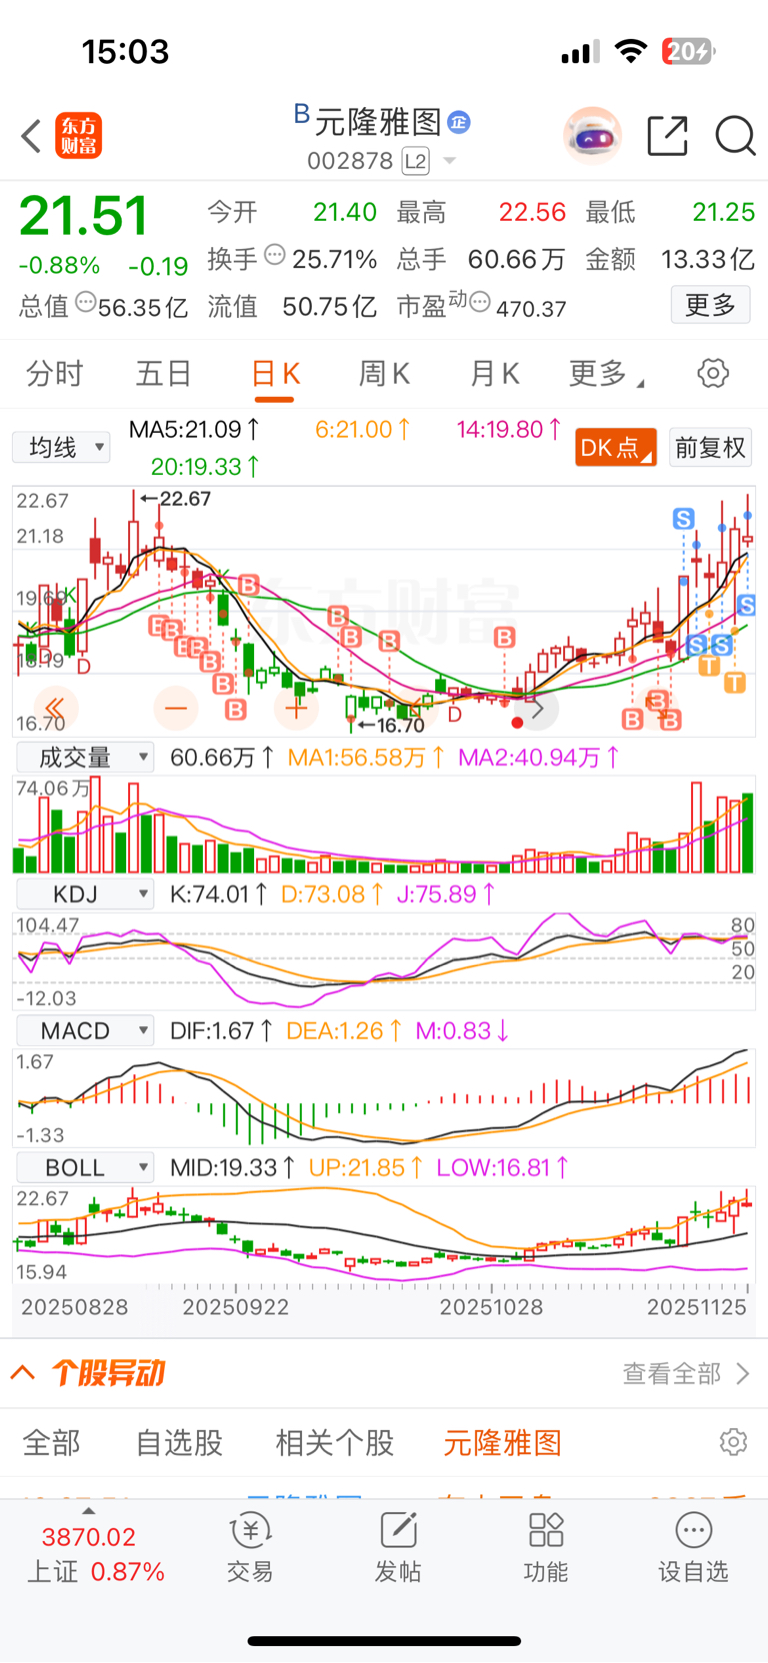Tap the 市盈 info smiley icon
Viewport: 768px width, 1663px height.
480,302
